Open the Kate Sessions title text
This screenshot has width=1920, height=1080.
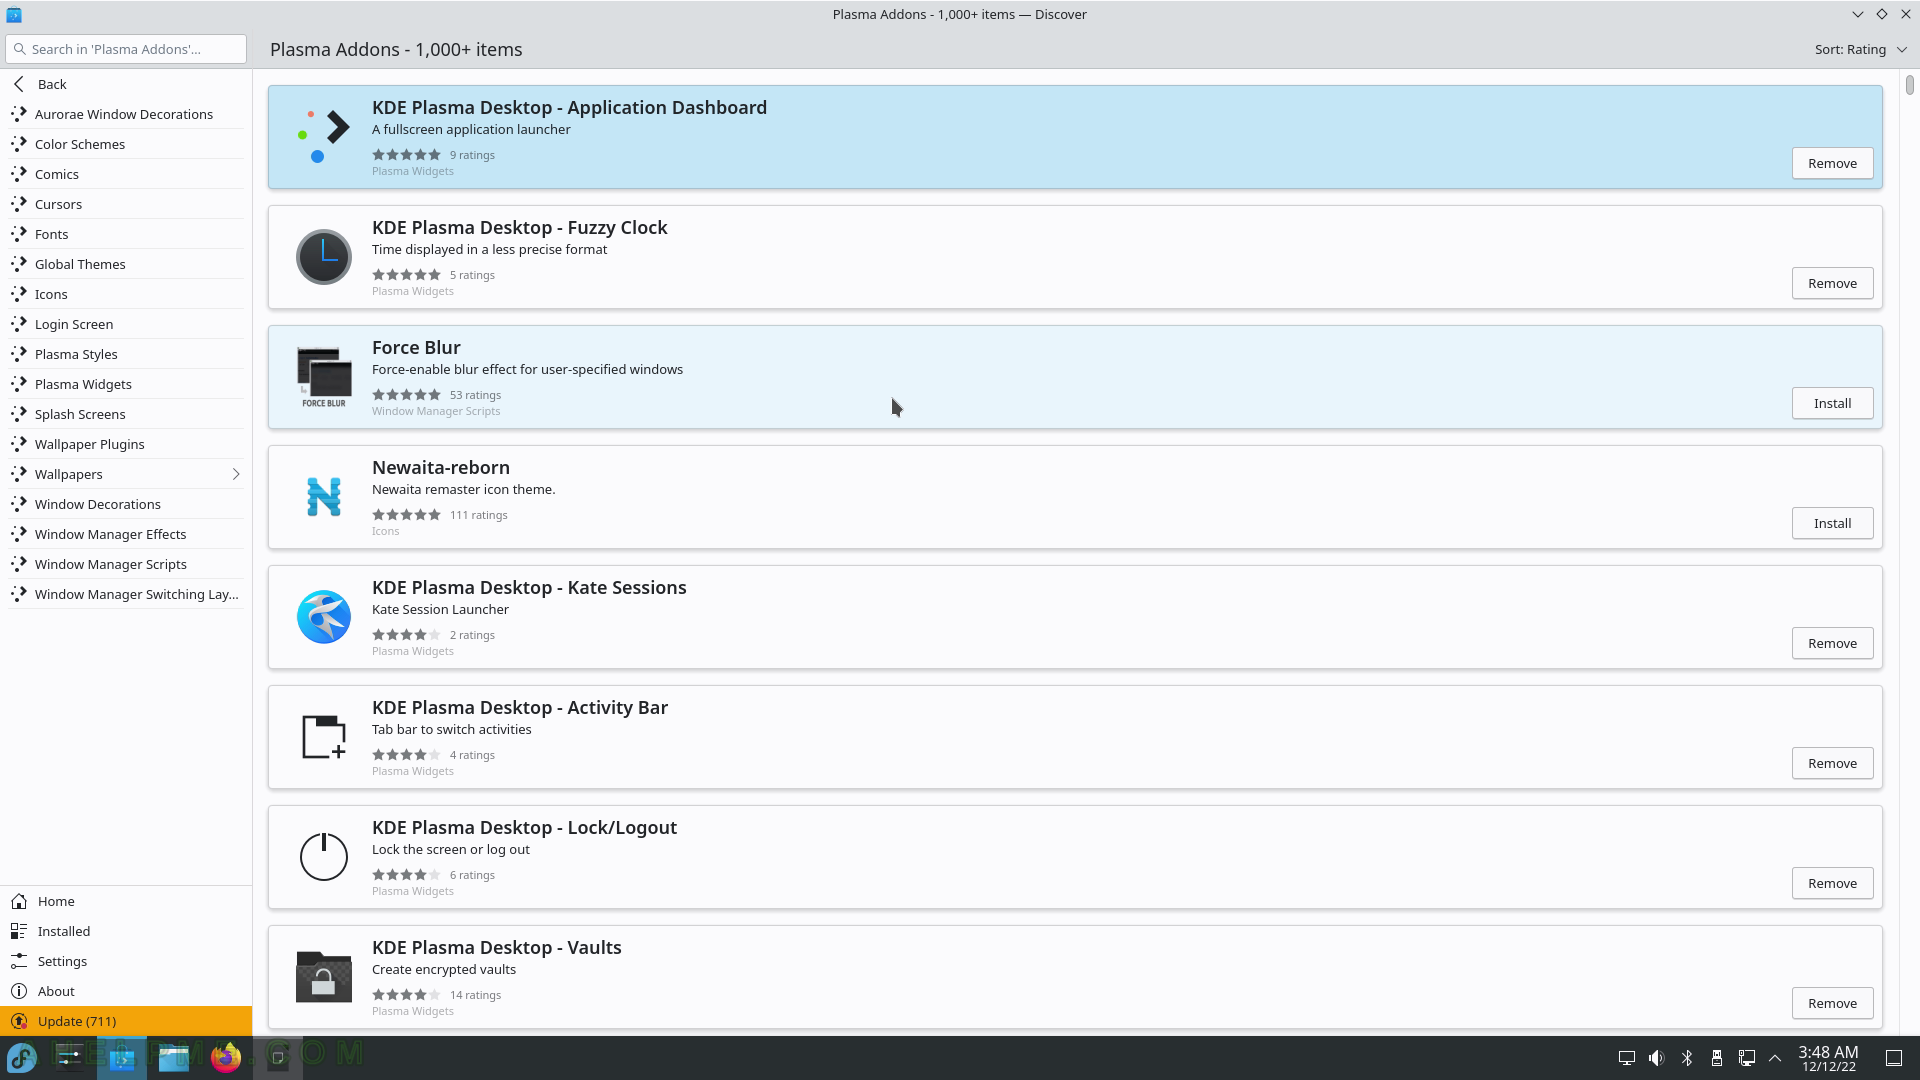[529, 587]
